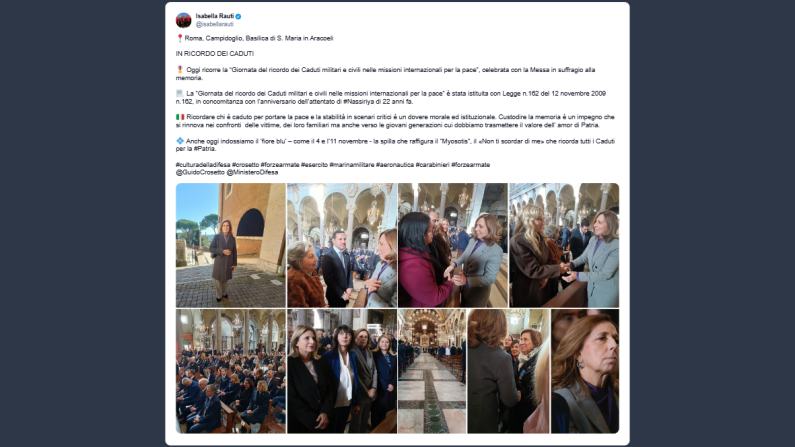This screenshot has width=795, height=447.
Task: Open the photo of the marble church aisle
Action: point(432,371)
